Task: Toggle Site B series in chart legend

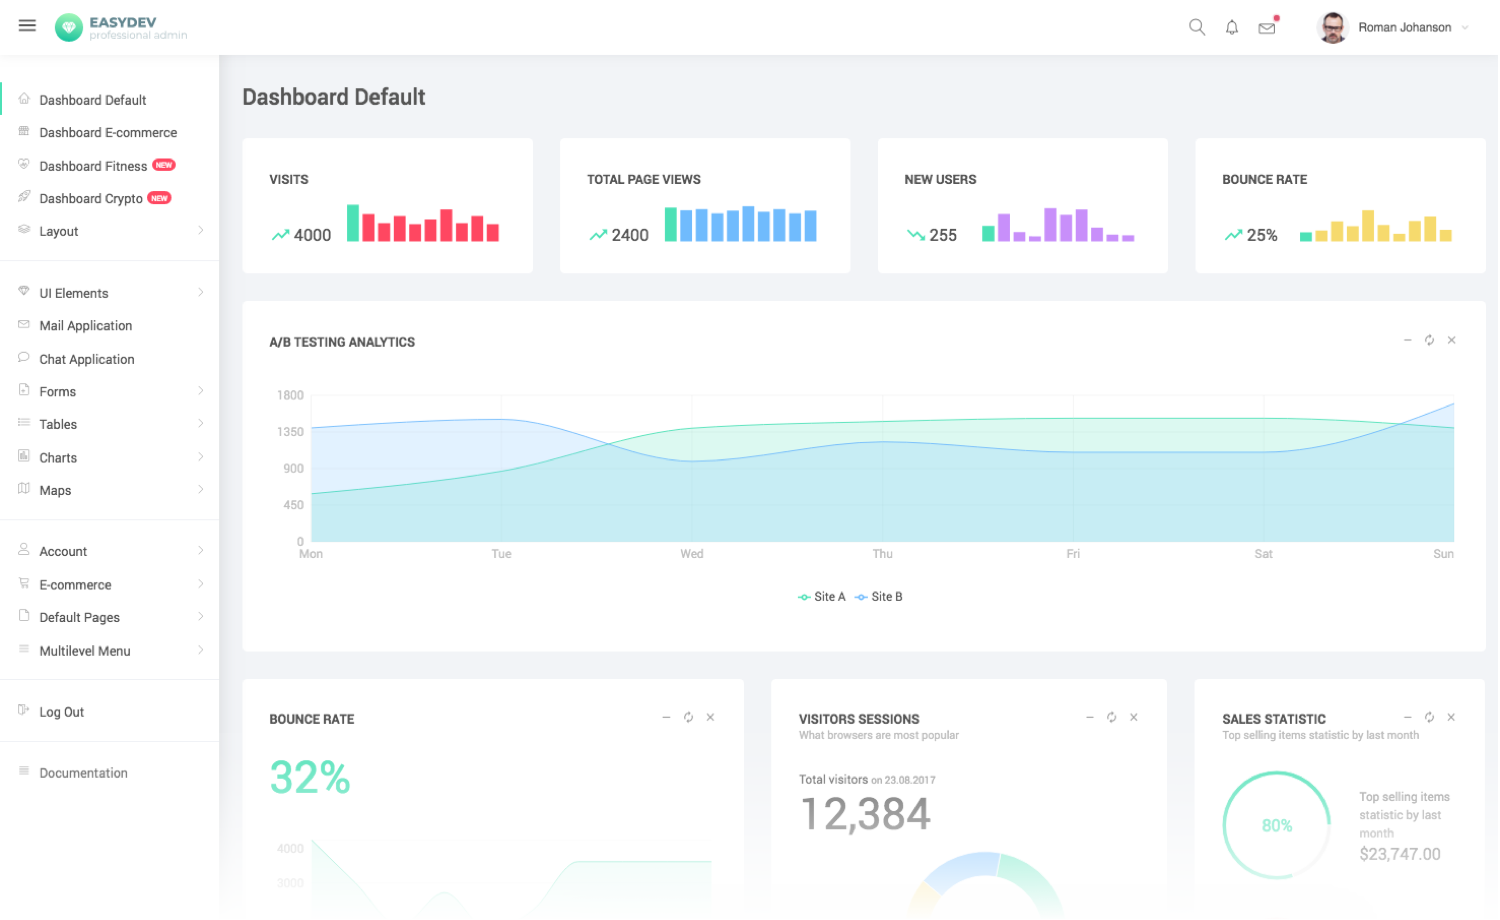Action: (879, 597)
